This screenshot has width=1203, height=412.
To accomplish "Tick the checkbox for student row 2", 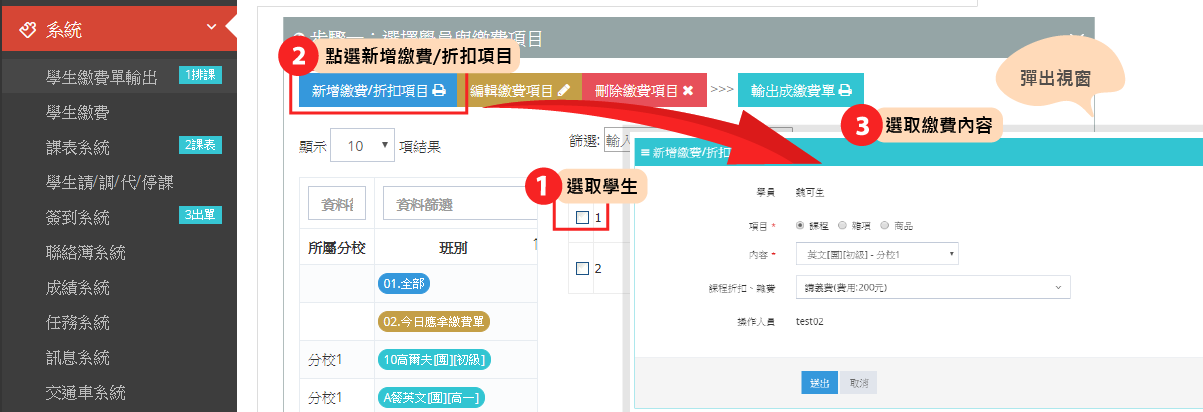I will pyautogui.click(x=582, y=268).
